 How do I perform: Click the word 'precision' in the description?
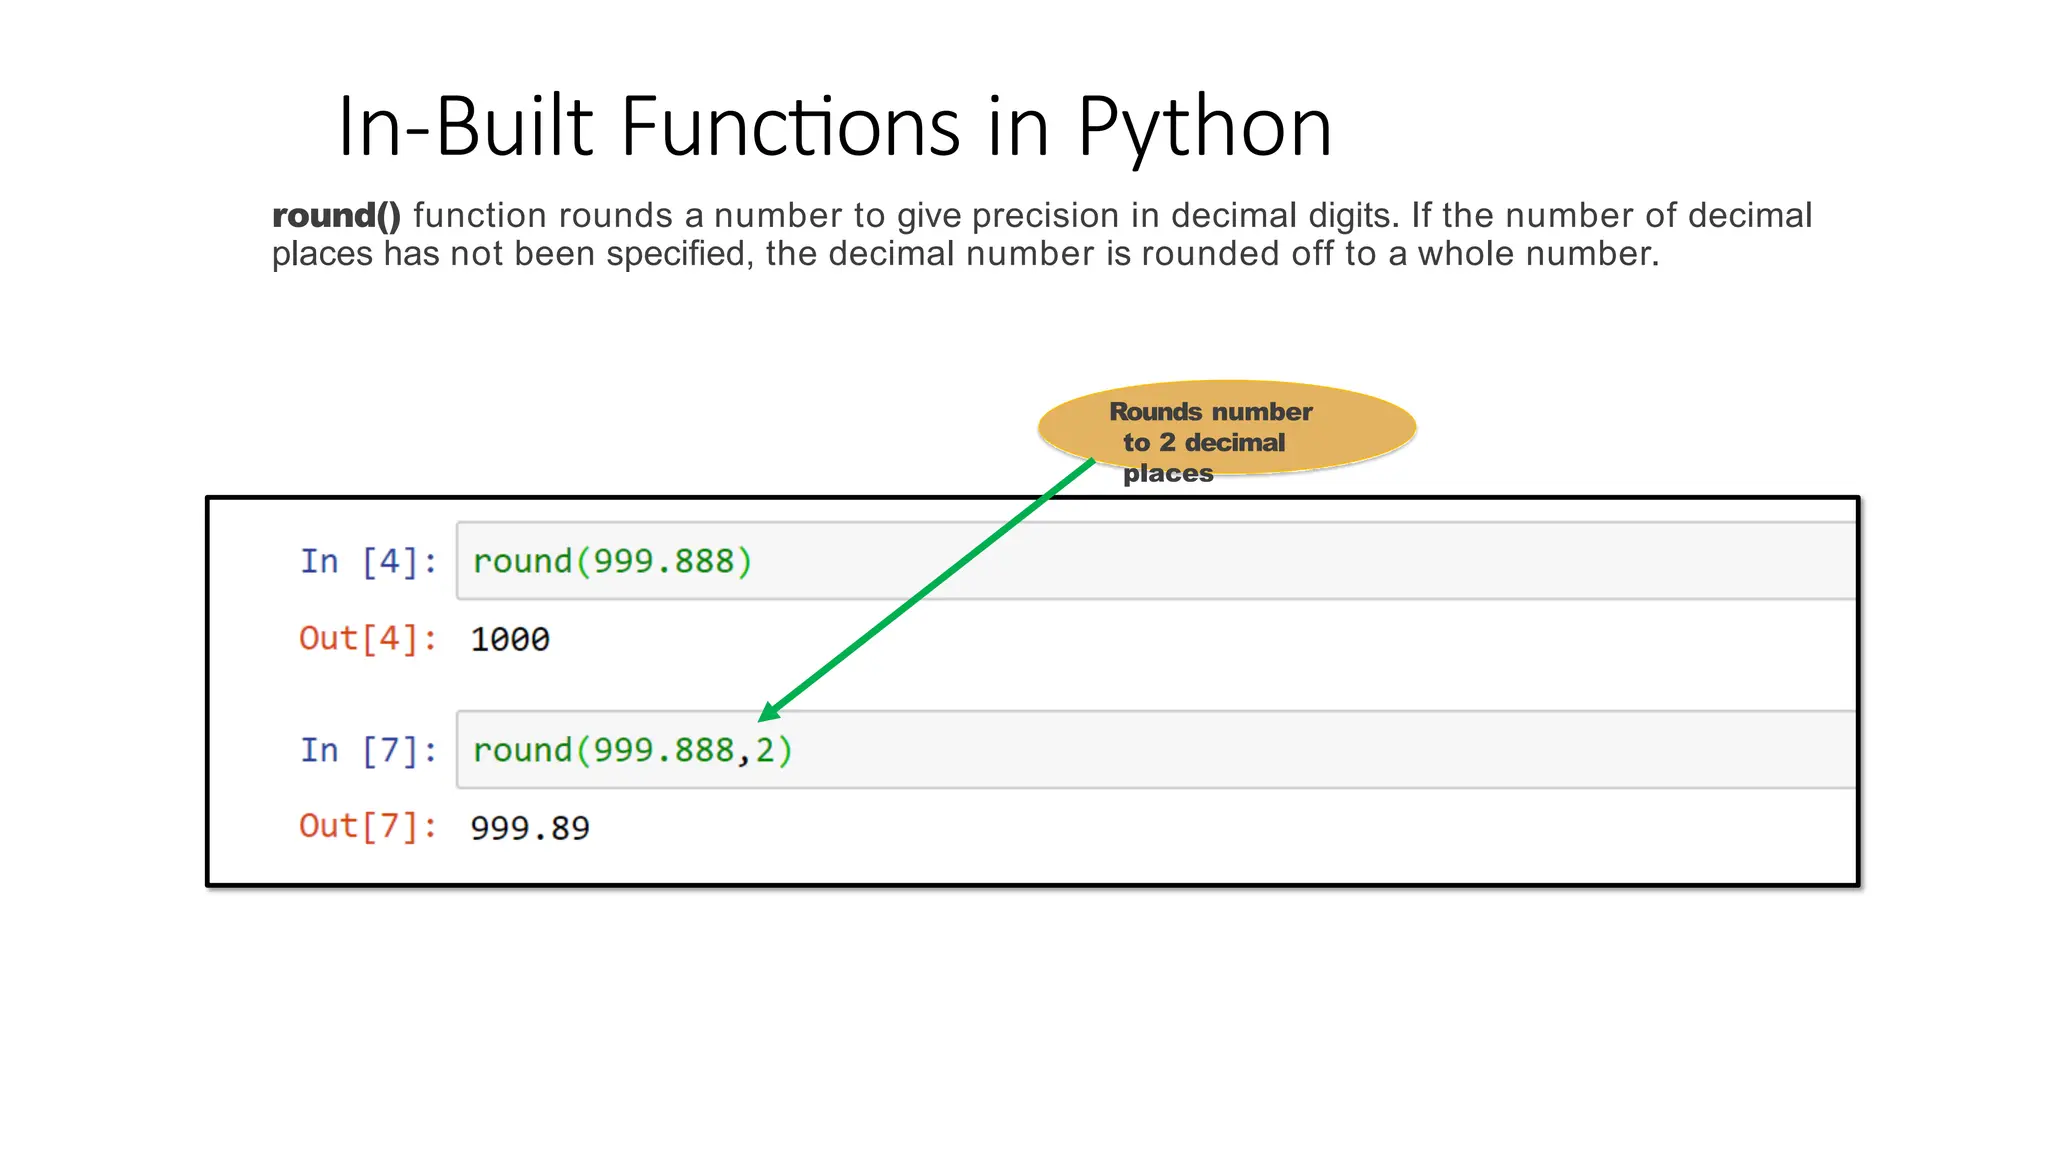point(1045,215)
